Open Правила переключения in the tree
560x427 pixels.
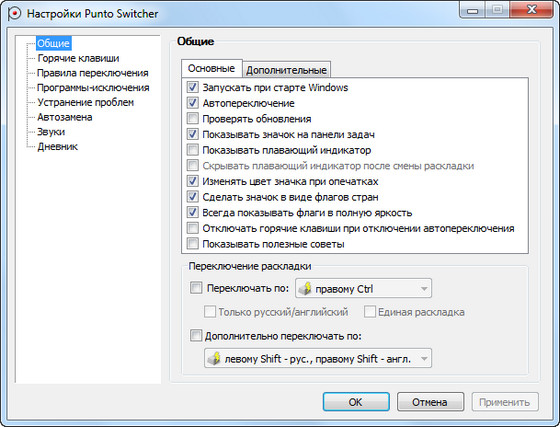(93, 73)
